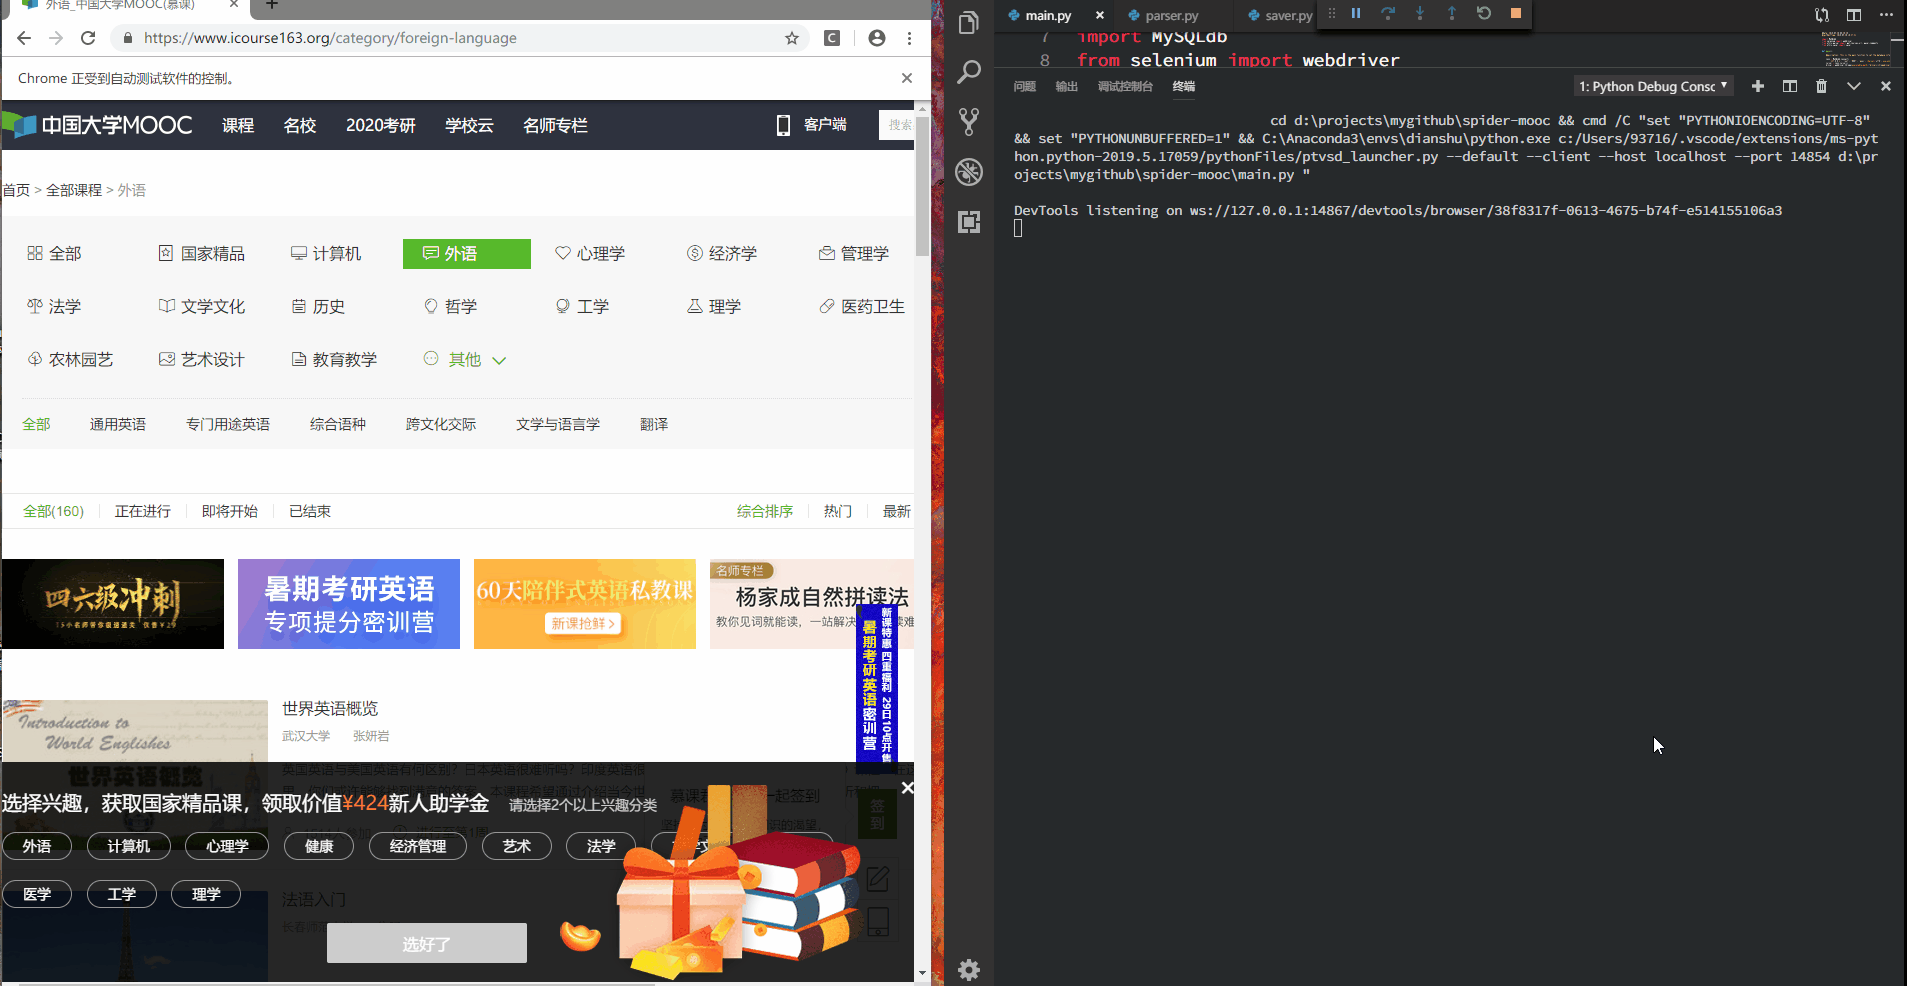Click the 选好了 confirm button
This screenshot has height=986, width=1907.
[x=427, y=943]
